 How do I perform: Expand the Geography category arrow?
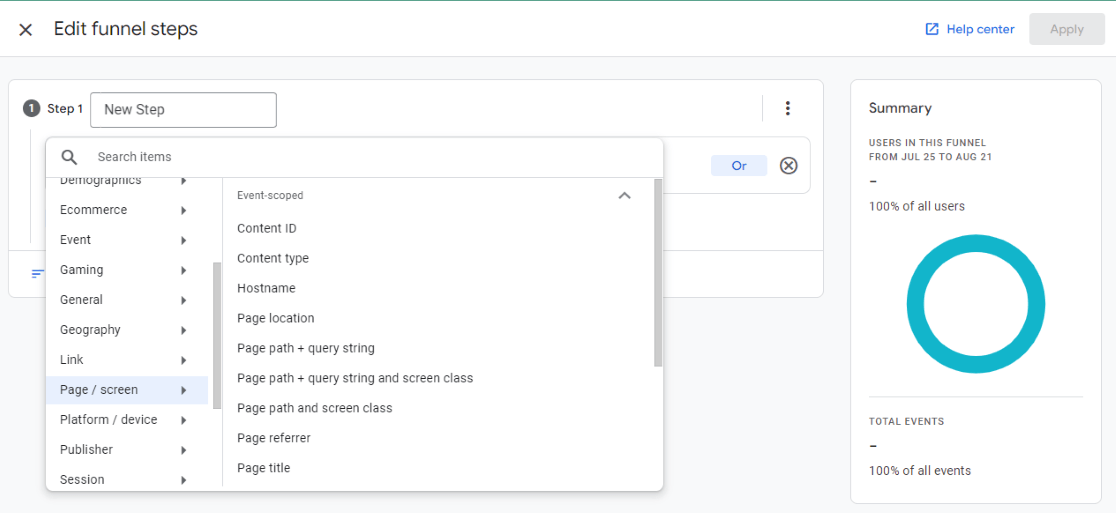(x=184, y=330)
